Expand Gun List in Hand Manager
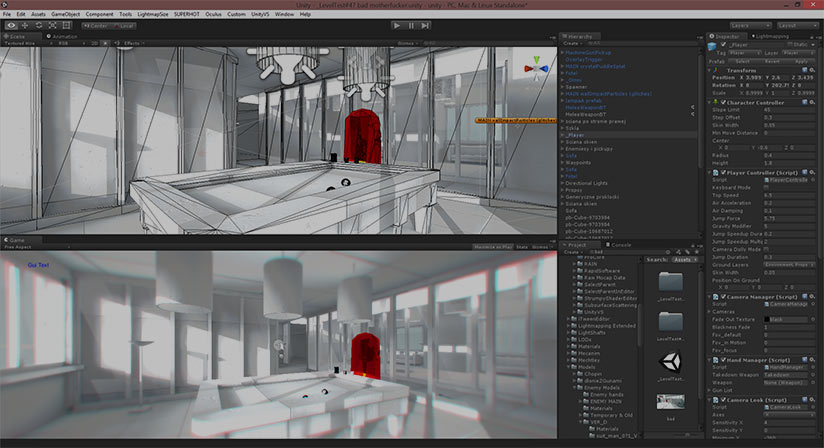 (x=710, y=390)
